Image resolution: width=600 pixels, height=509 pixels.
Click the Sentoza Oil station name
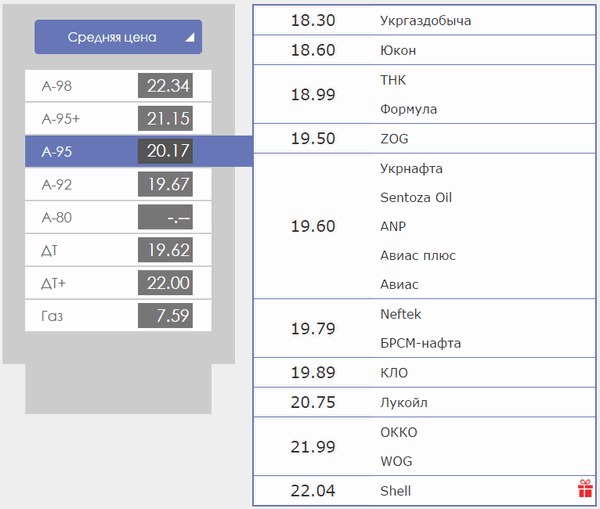coord(416,197)
